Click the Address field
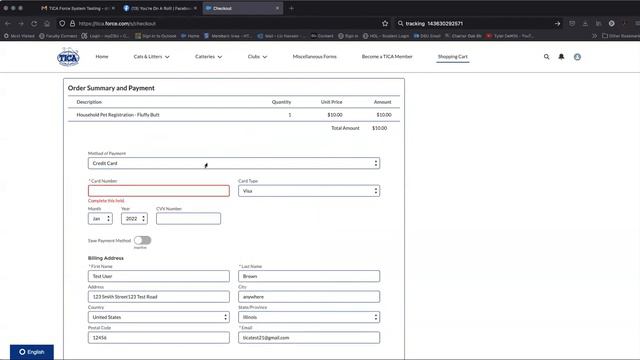640x360 pixels. click(159, 297)
